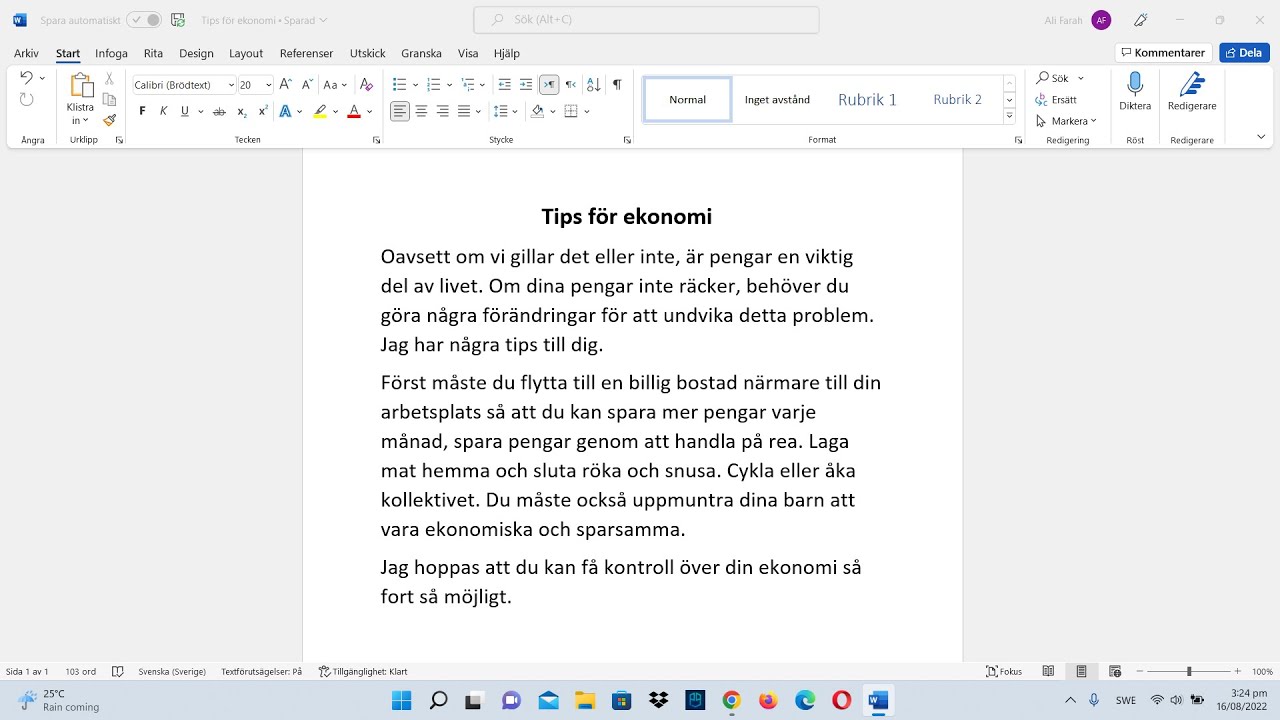Apply superscript formatting
1280x720 pixels.
[x=262, y=112]
